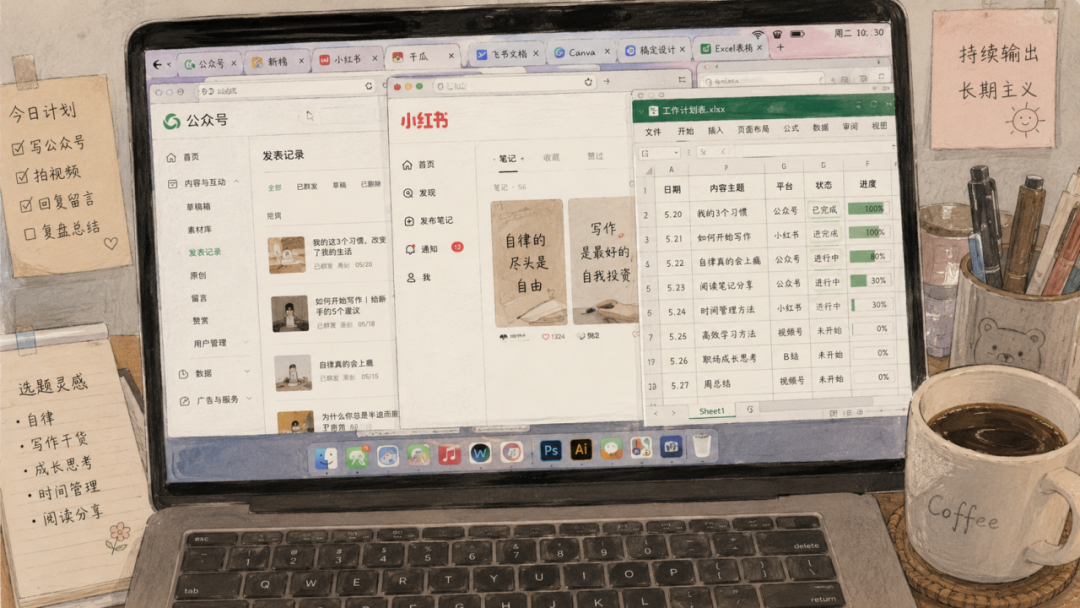The width and height of the screenshot is (1080, 608).
Task: Open the 写作是最好的自我投资 note card
Action: (x=604, y=260)
